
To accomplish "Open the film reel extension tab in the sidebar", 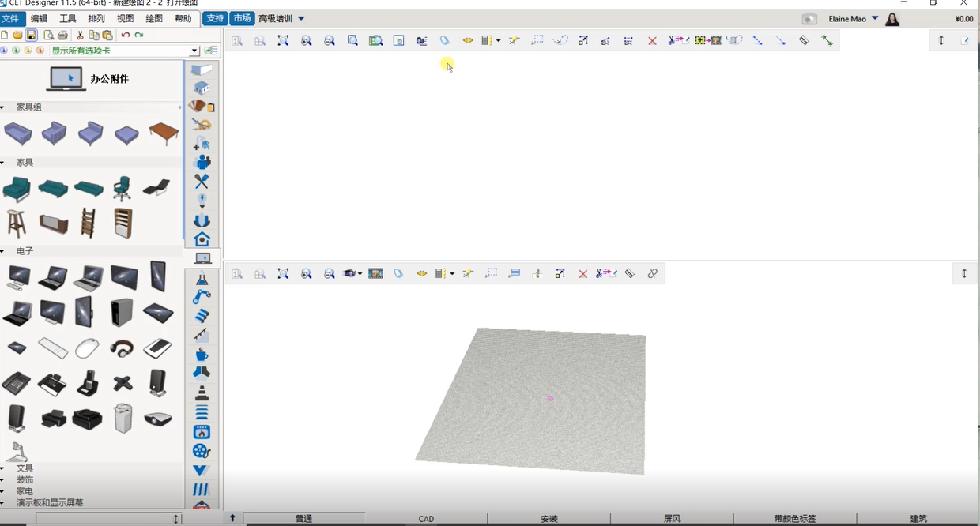I will (202, 451).
